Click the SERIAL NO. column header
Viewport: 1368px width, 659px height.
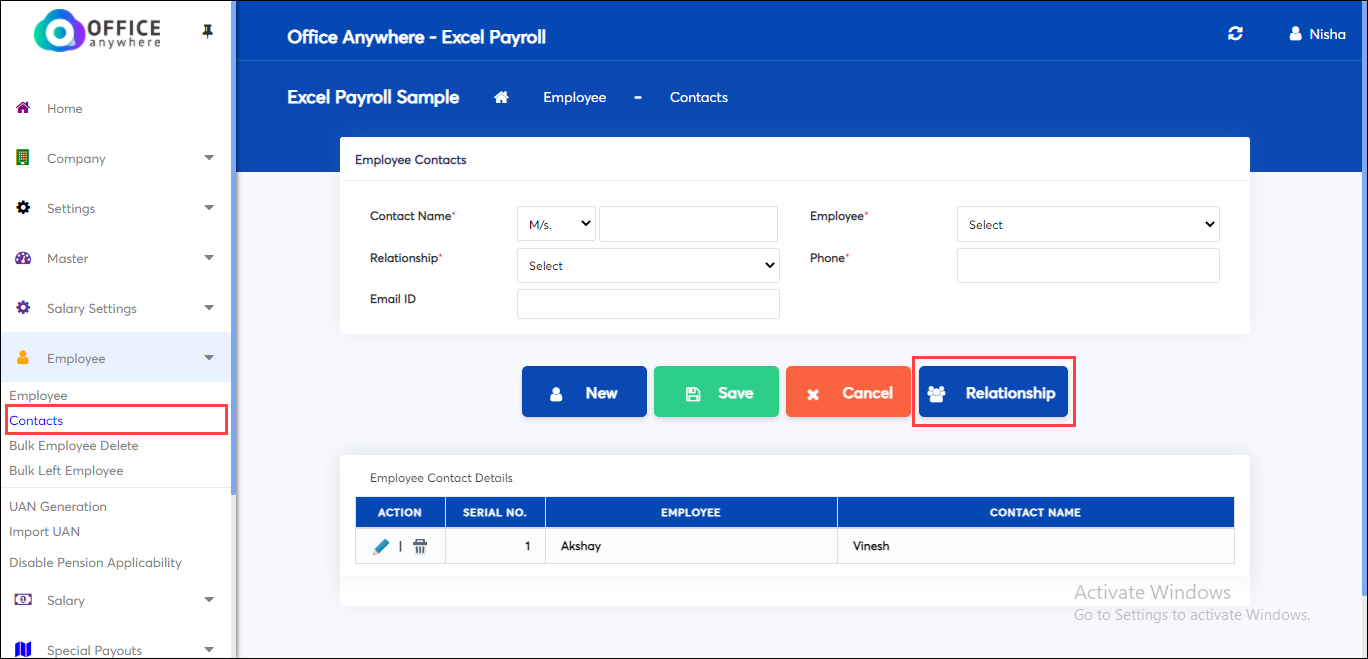(x=495, y=512)
